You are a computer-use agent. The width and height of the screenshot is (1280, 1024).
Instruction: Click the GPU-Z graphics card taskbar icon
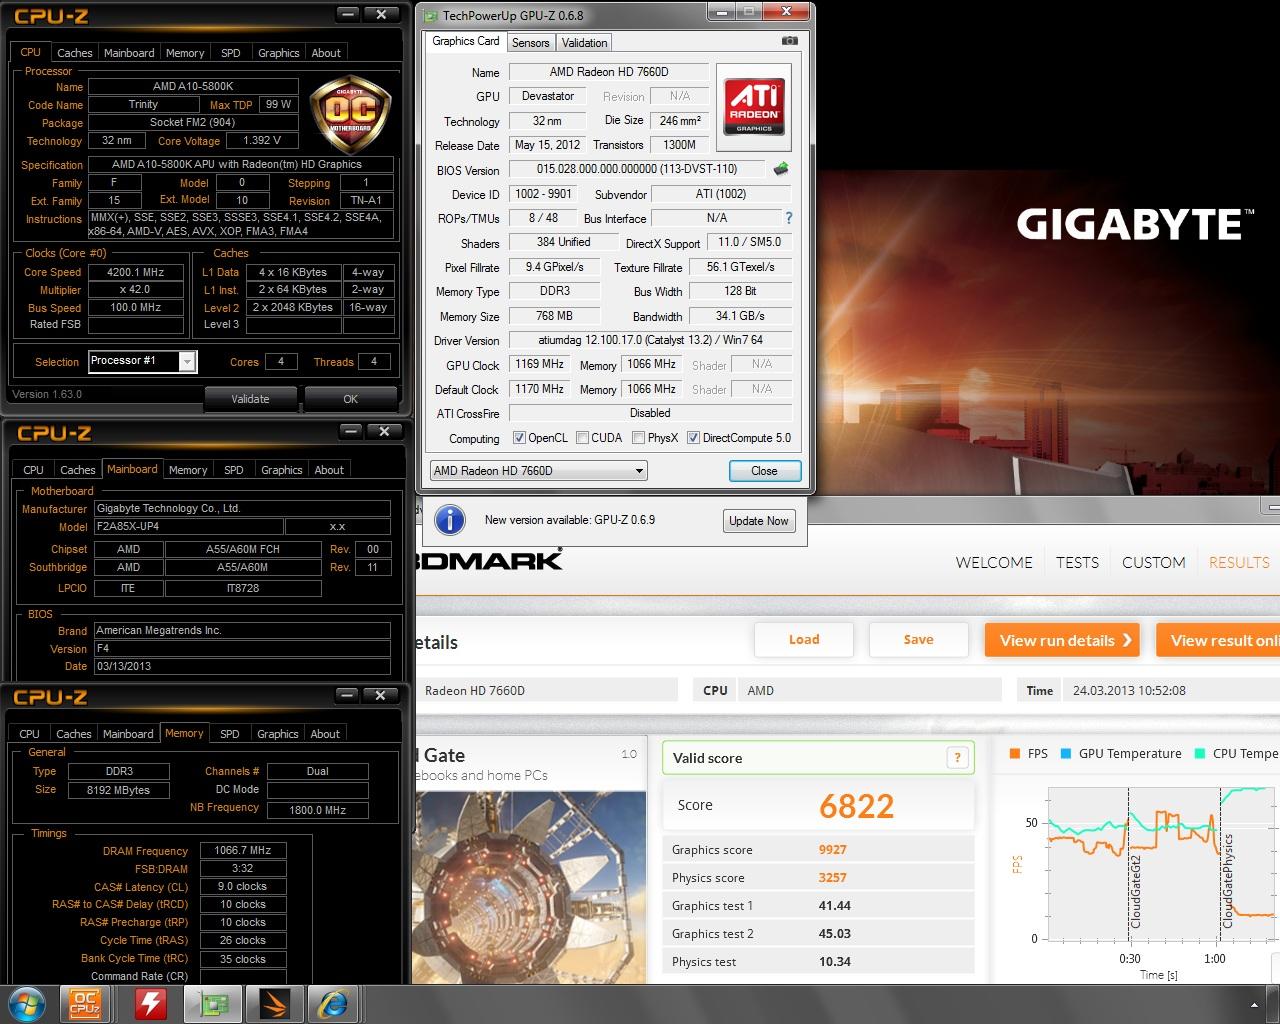click(214, 1003)
